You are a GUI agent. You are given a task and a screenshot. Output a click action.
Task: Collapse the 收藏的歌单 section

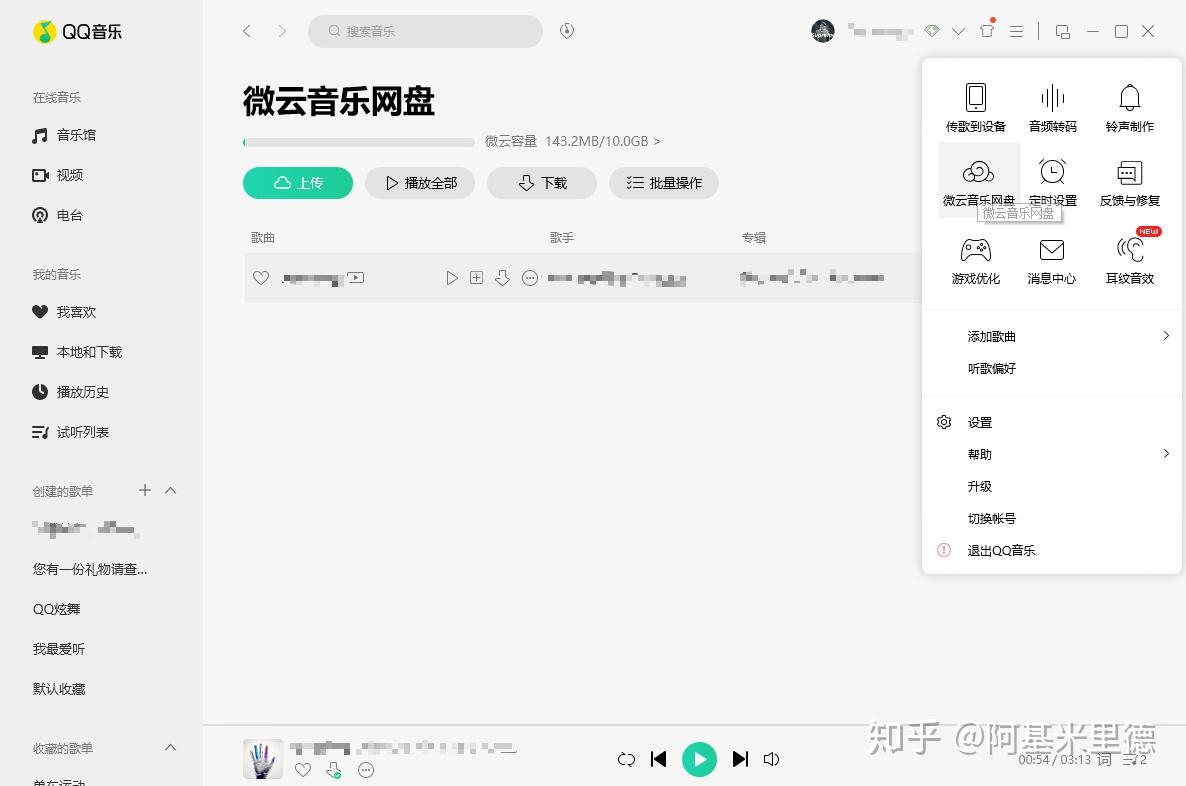[x=171, y=747]
